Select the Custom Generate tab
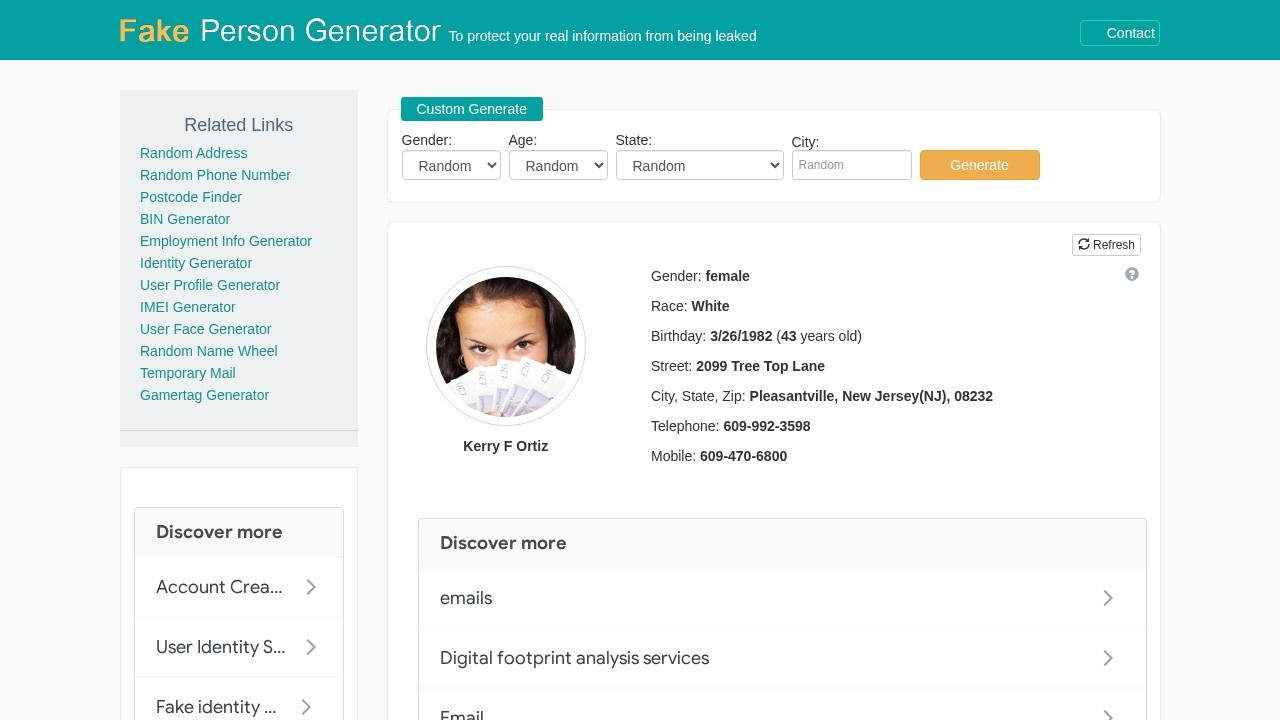1280x720 pixels. click(471, 109)
